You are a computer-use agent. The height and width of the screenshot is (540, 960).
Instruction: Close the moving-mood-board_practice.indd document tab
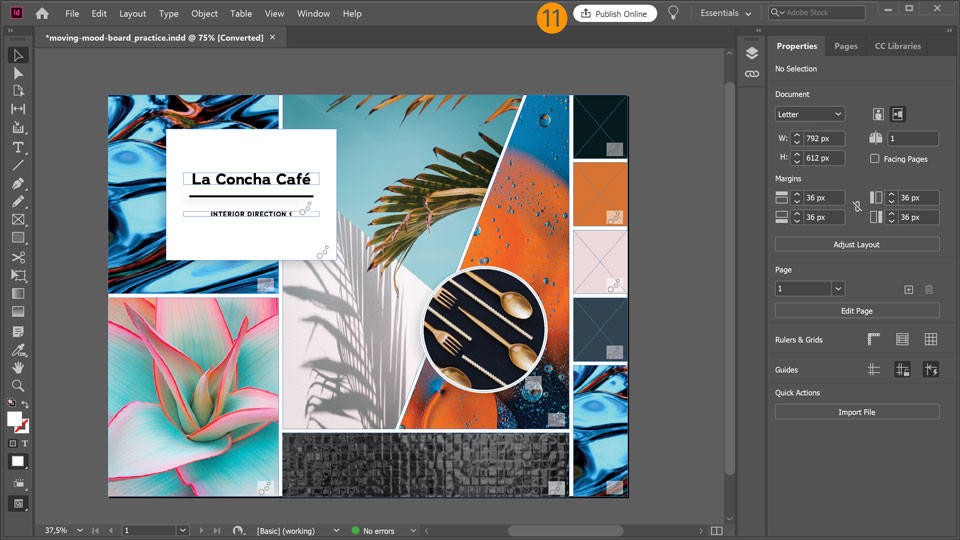(x=272, y=37)
